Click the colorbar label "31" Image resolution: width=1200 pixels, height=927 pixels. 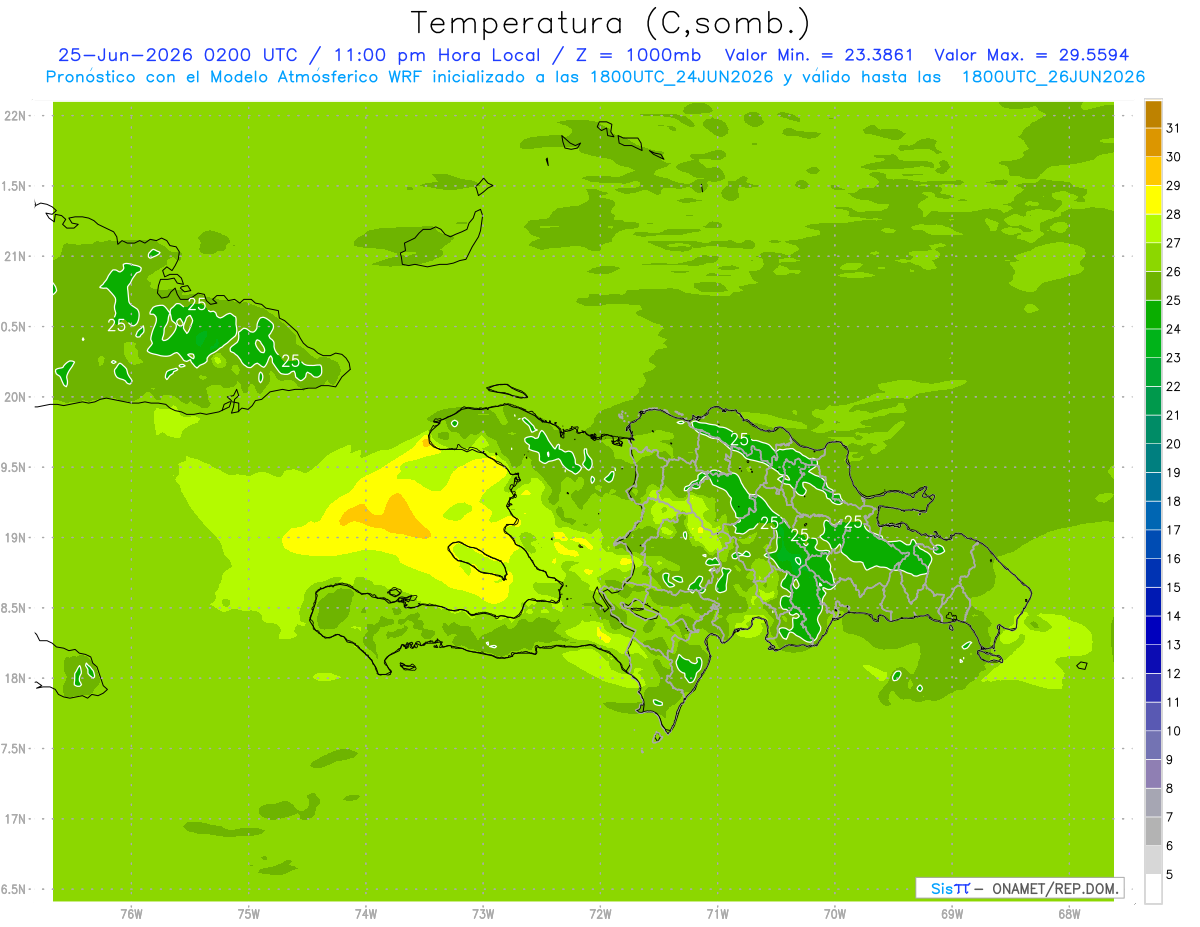point(1173,128)
